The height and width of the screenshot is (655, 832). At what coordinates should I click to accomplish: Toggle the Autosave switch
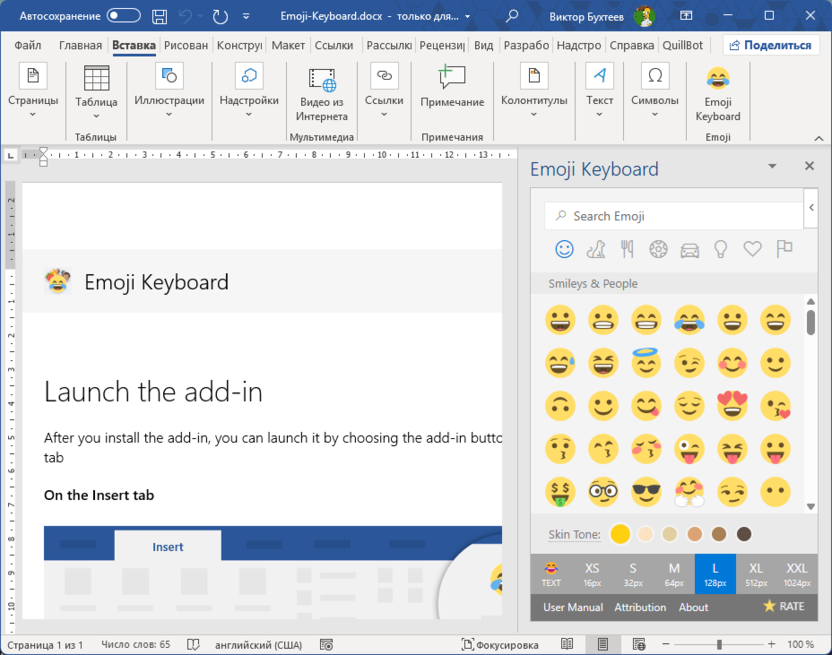click(x=124, y=16)
